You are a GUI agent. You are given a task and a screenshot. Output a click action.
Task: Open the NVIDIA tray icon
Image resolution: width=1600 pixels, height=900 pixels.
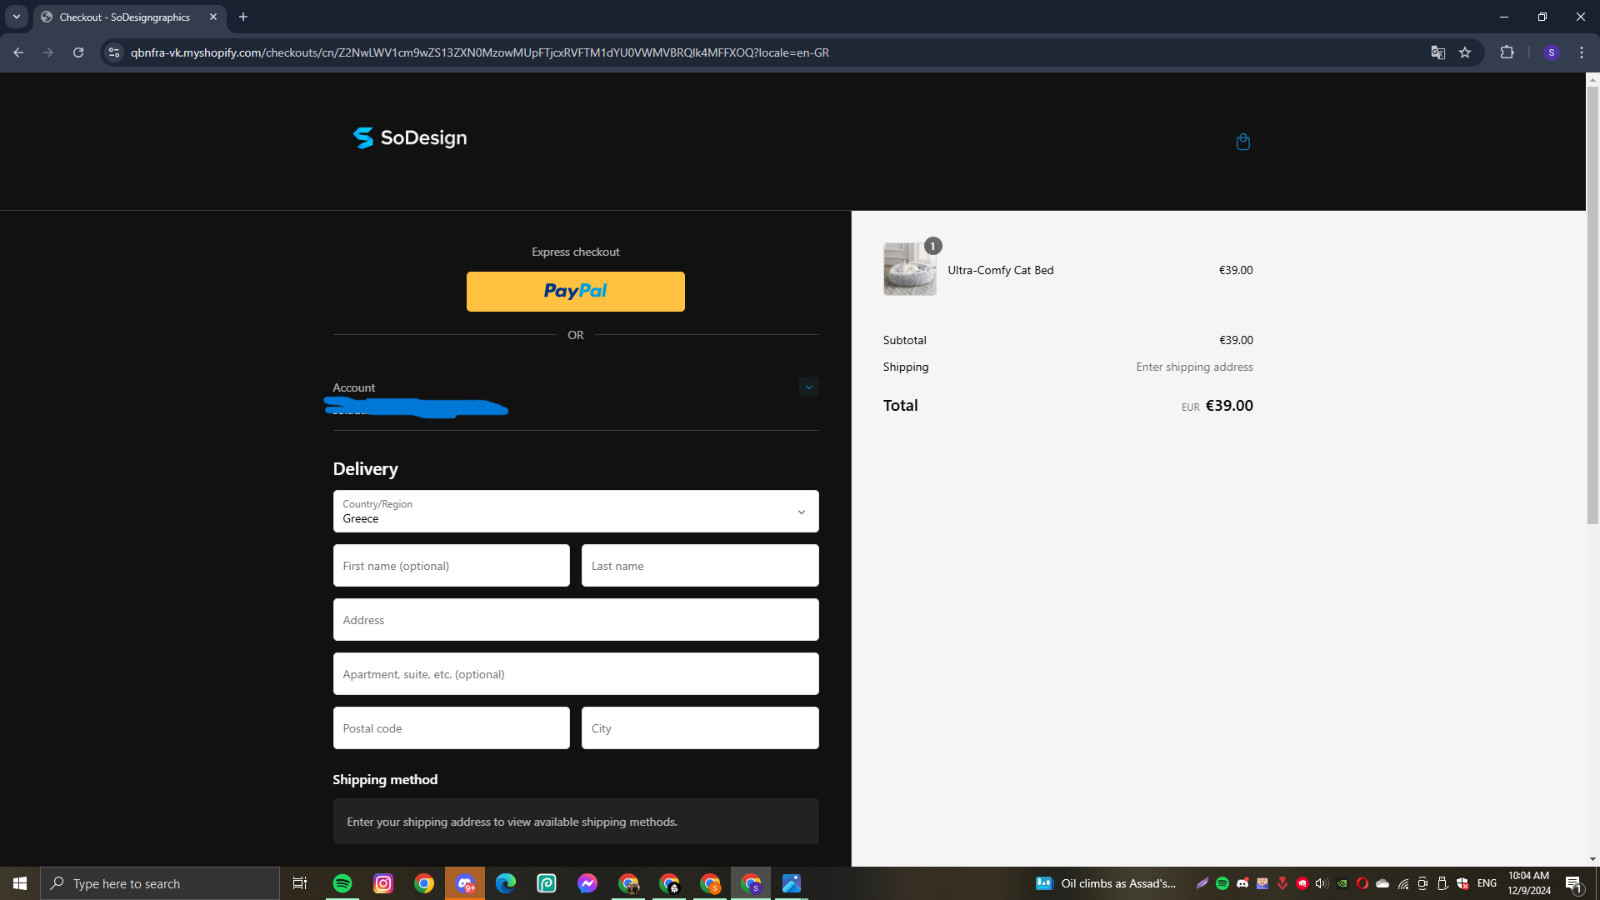(1342, 883)
